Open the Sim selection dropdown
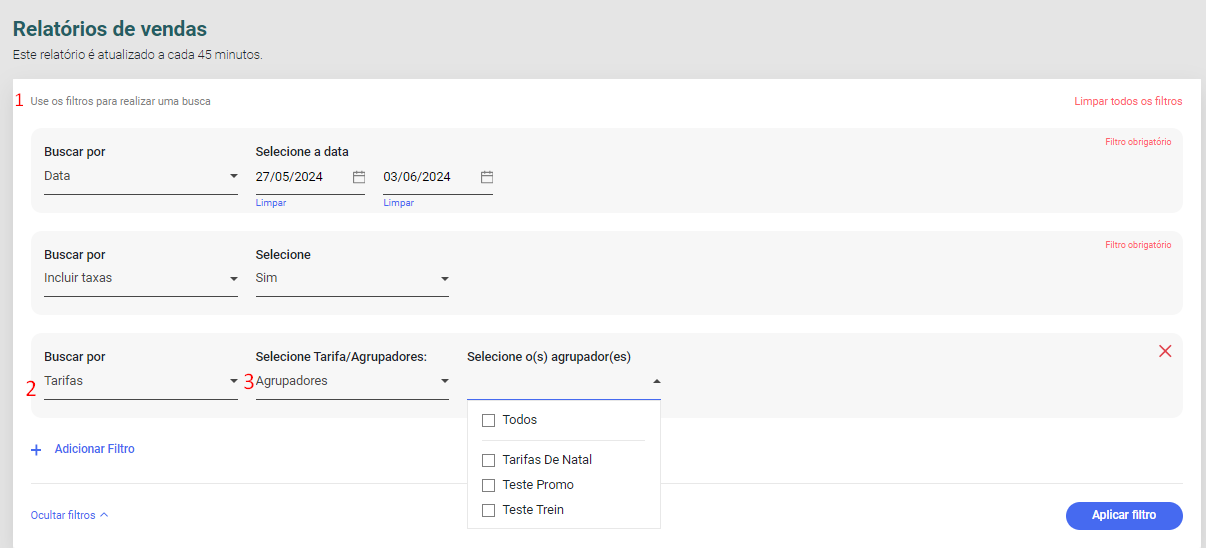This screenshot has width=1206, height=548. (352, 279)
